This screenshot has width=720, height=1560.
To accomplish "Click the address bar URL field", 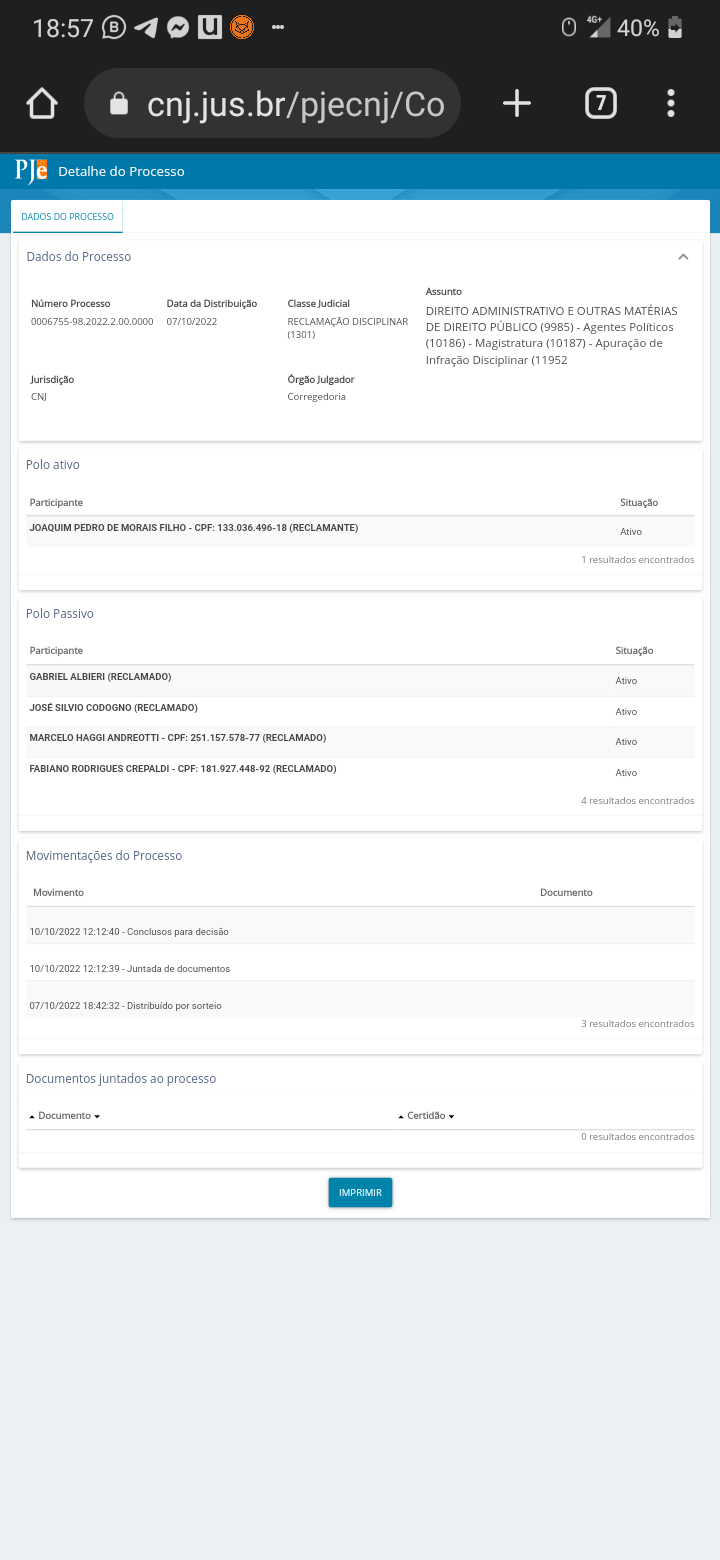I will (272, 103).
